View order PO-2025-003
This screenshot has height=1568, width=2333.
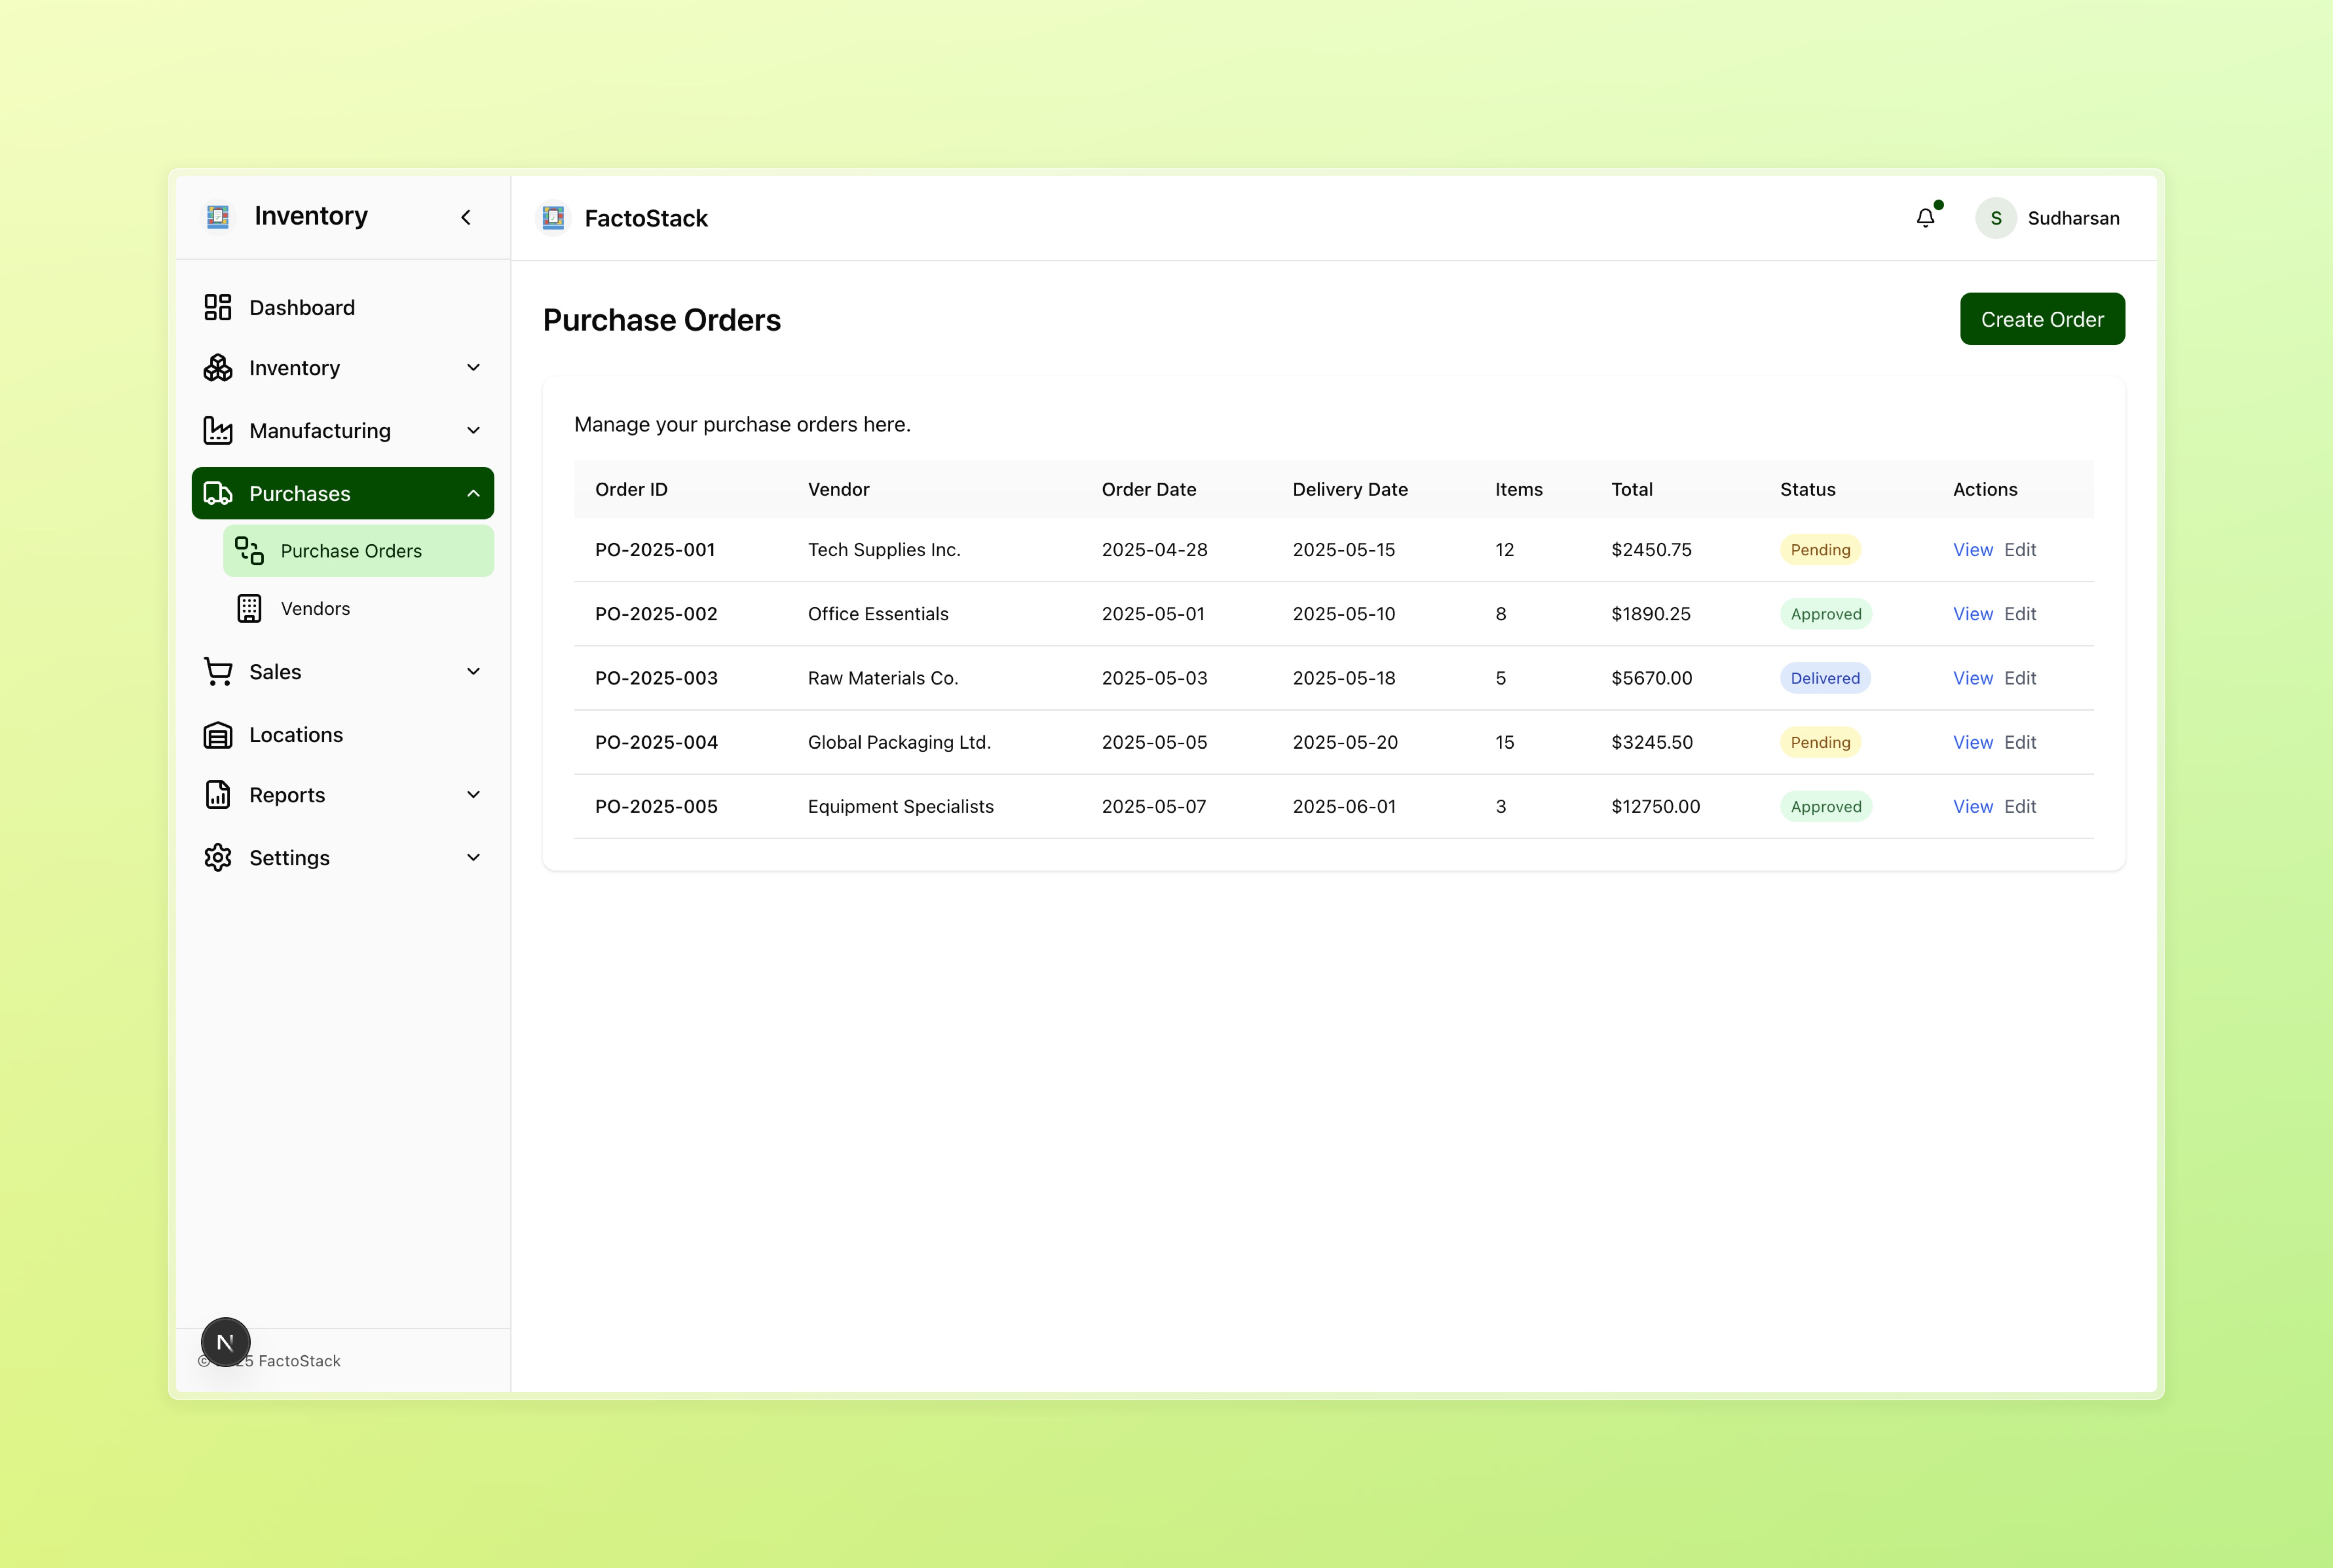1972,678
